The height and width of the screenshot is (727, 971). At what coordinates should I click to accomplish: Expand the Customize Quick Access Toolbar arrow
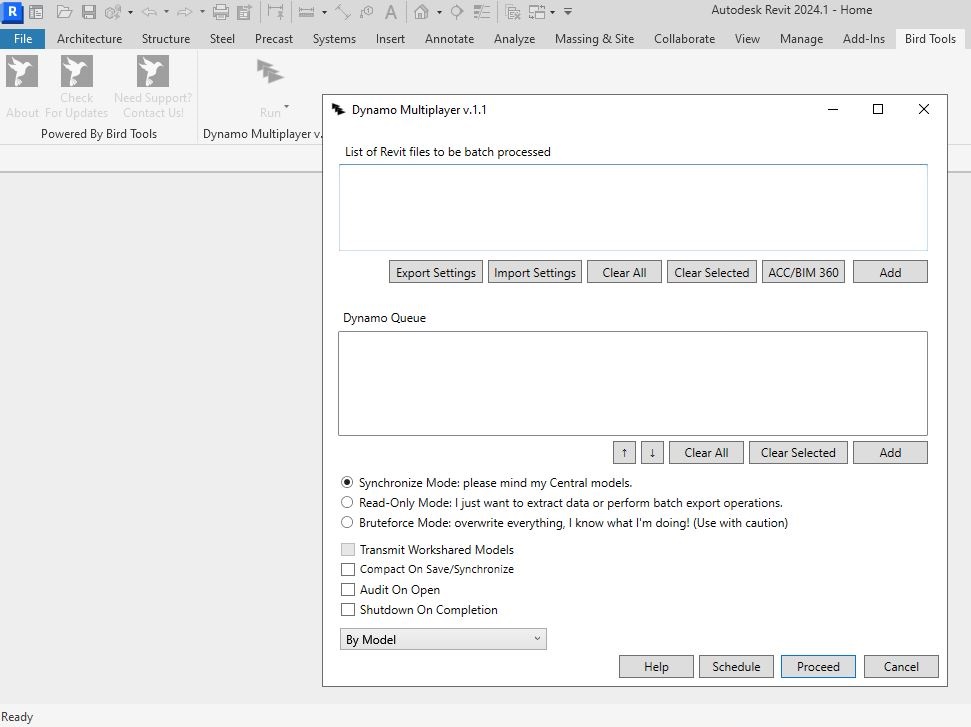point(568,12)
